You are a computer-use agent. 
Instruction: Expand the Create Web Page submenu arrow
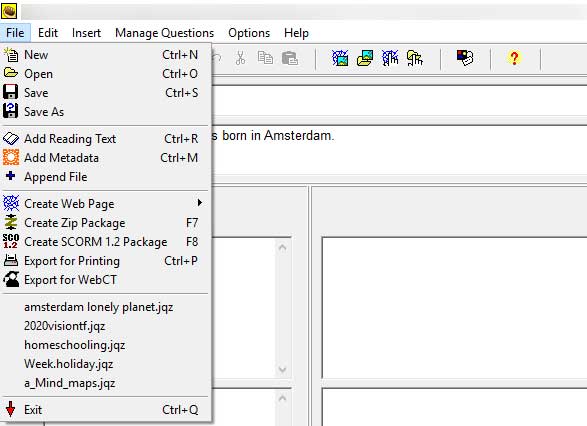200,203
